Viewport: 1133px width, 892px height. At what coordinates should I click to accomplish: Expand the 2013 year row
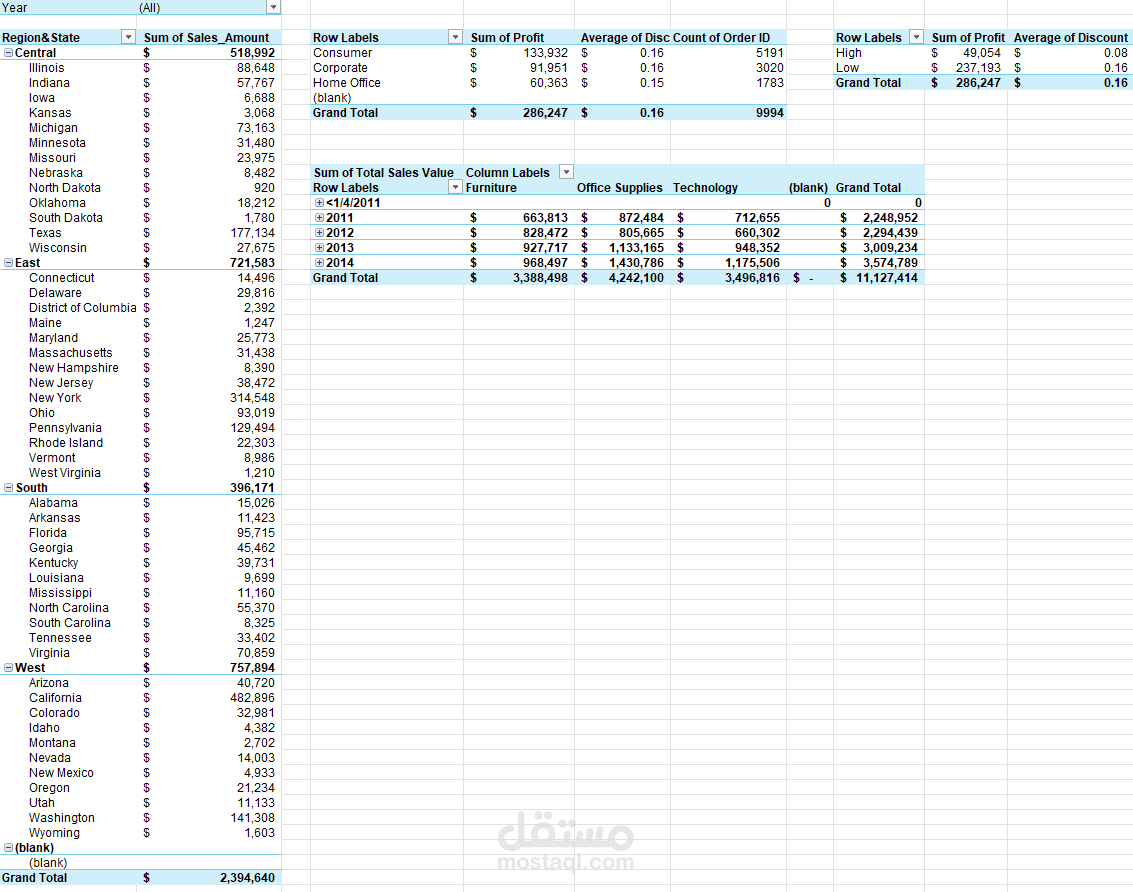point(319,248)
